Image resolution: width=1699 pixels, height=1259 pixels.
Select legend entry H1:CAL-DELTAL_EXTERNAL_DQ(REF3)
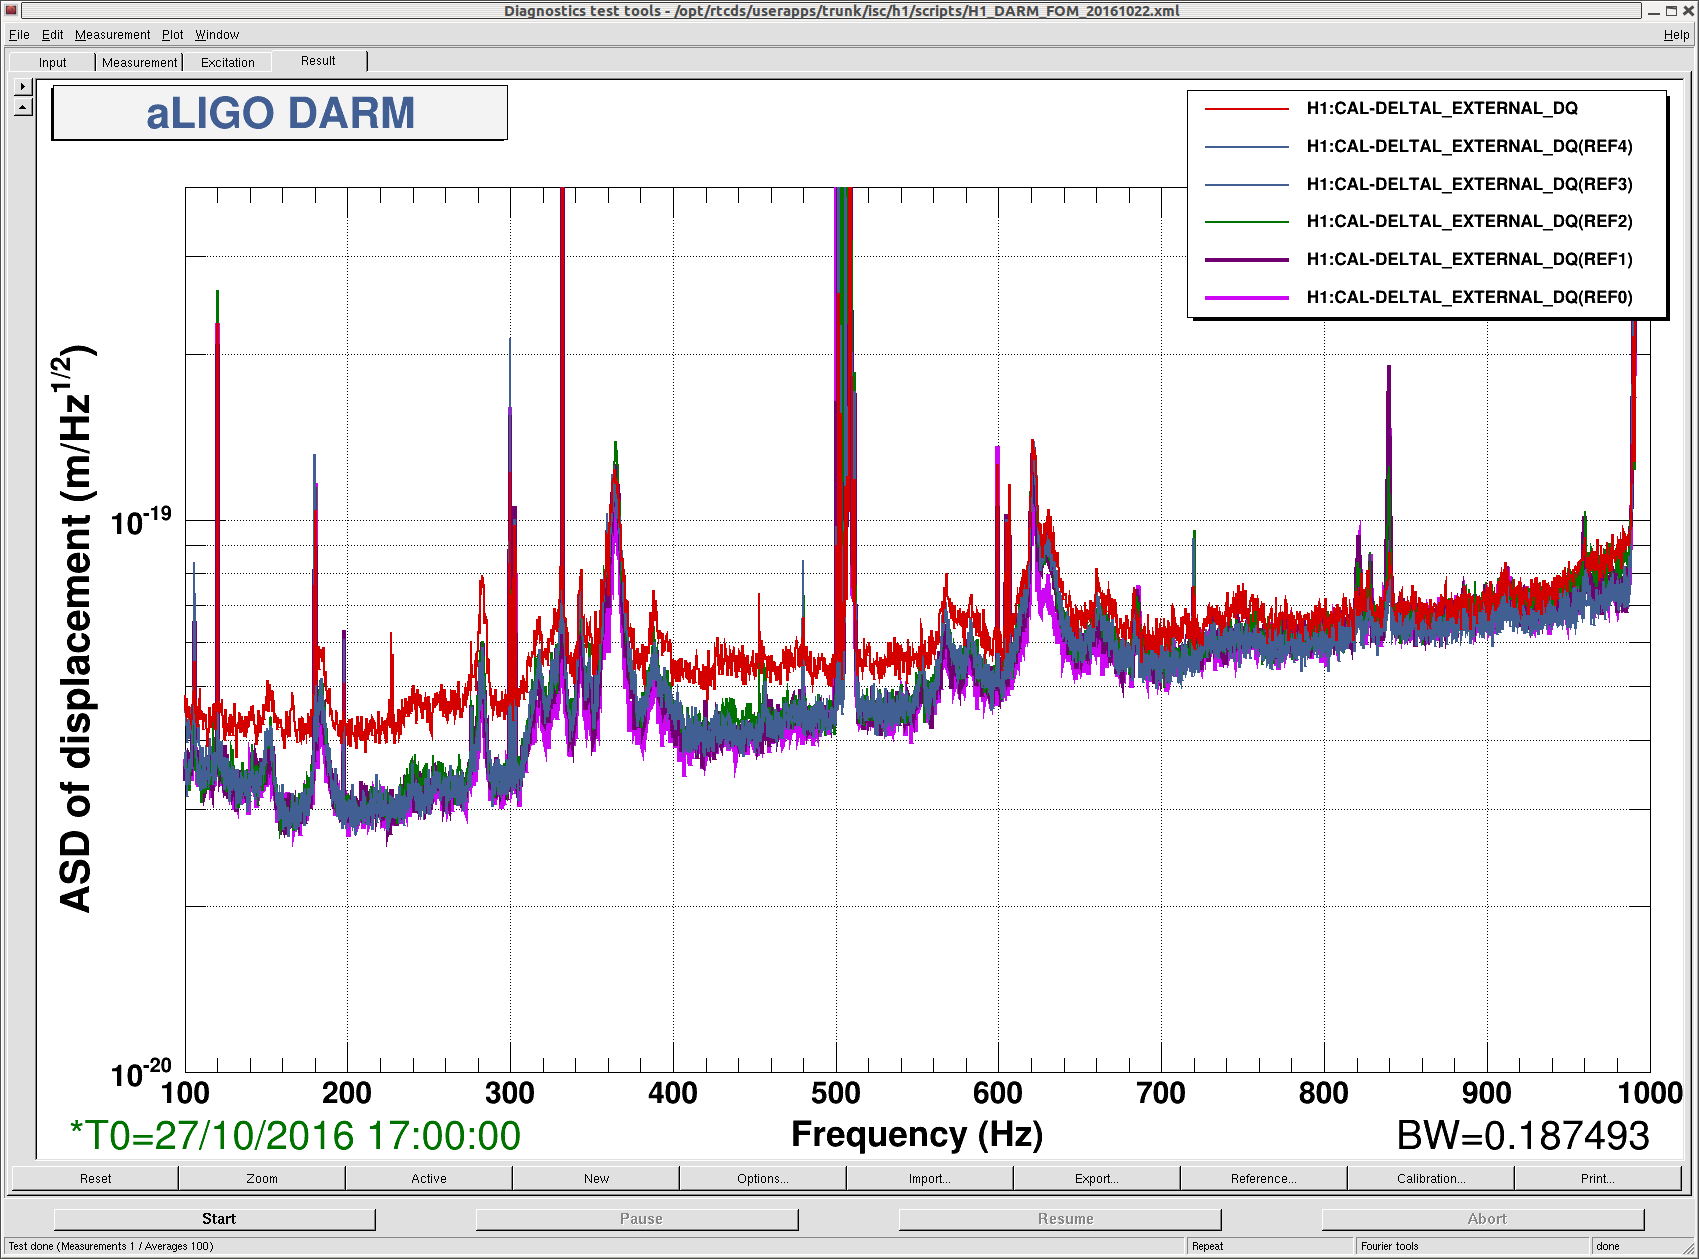coord(1469,184)
